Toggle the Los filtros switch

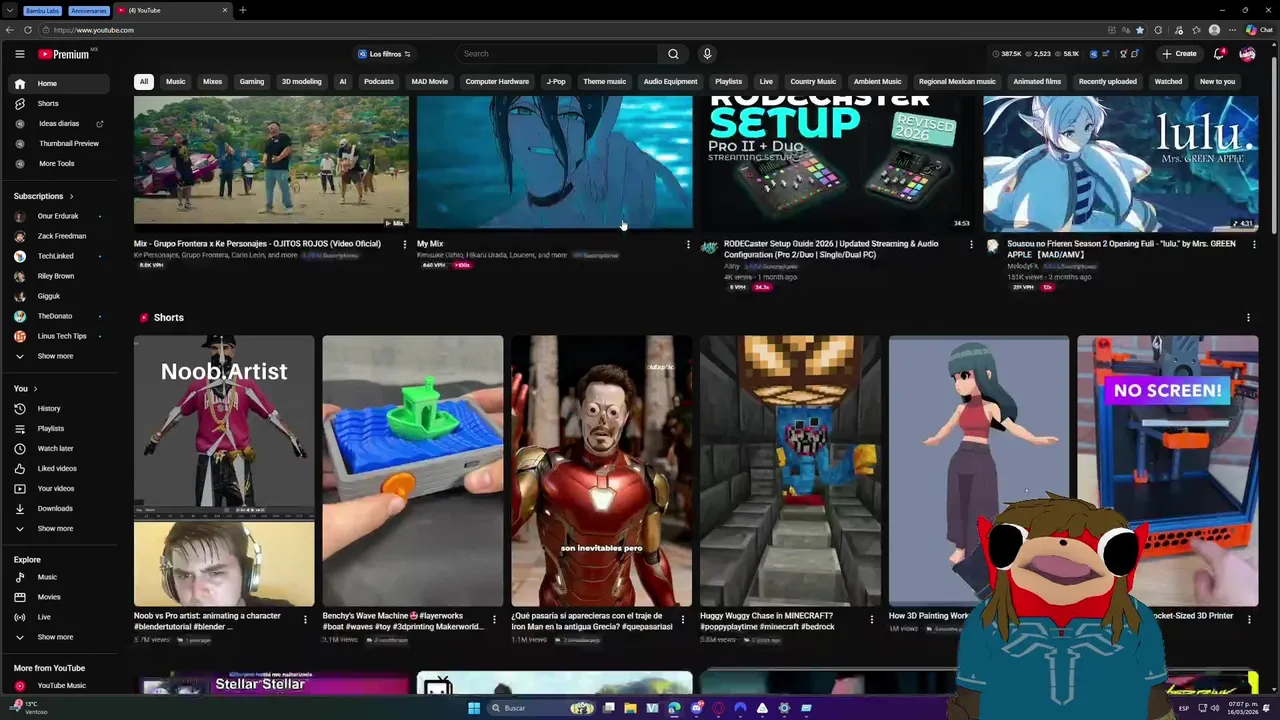click(x=384, y=54)
